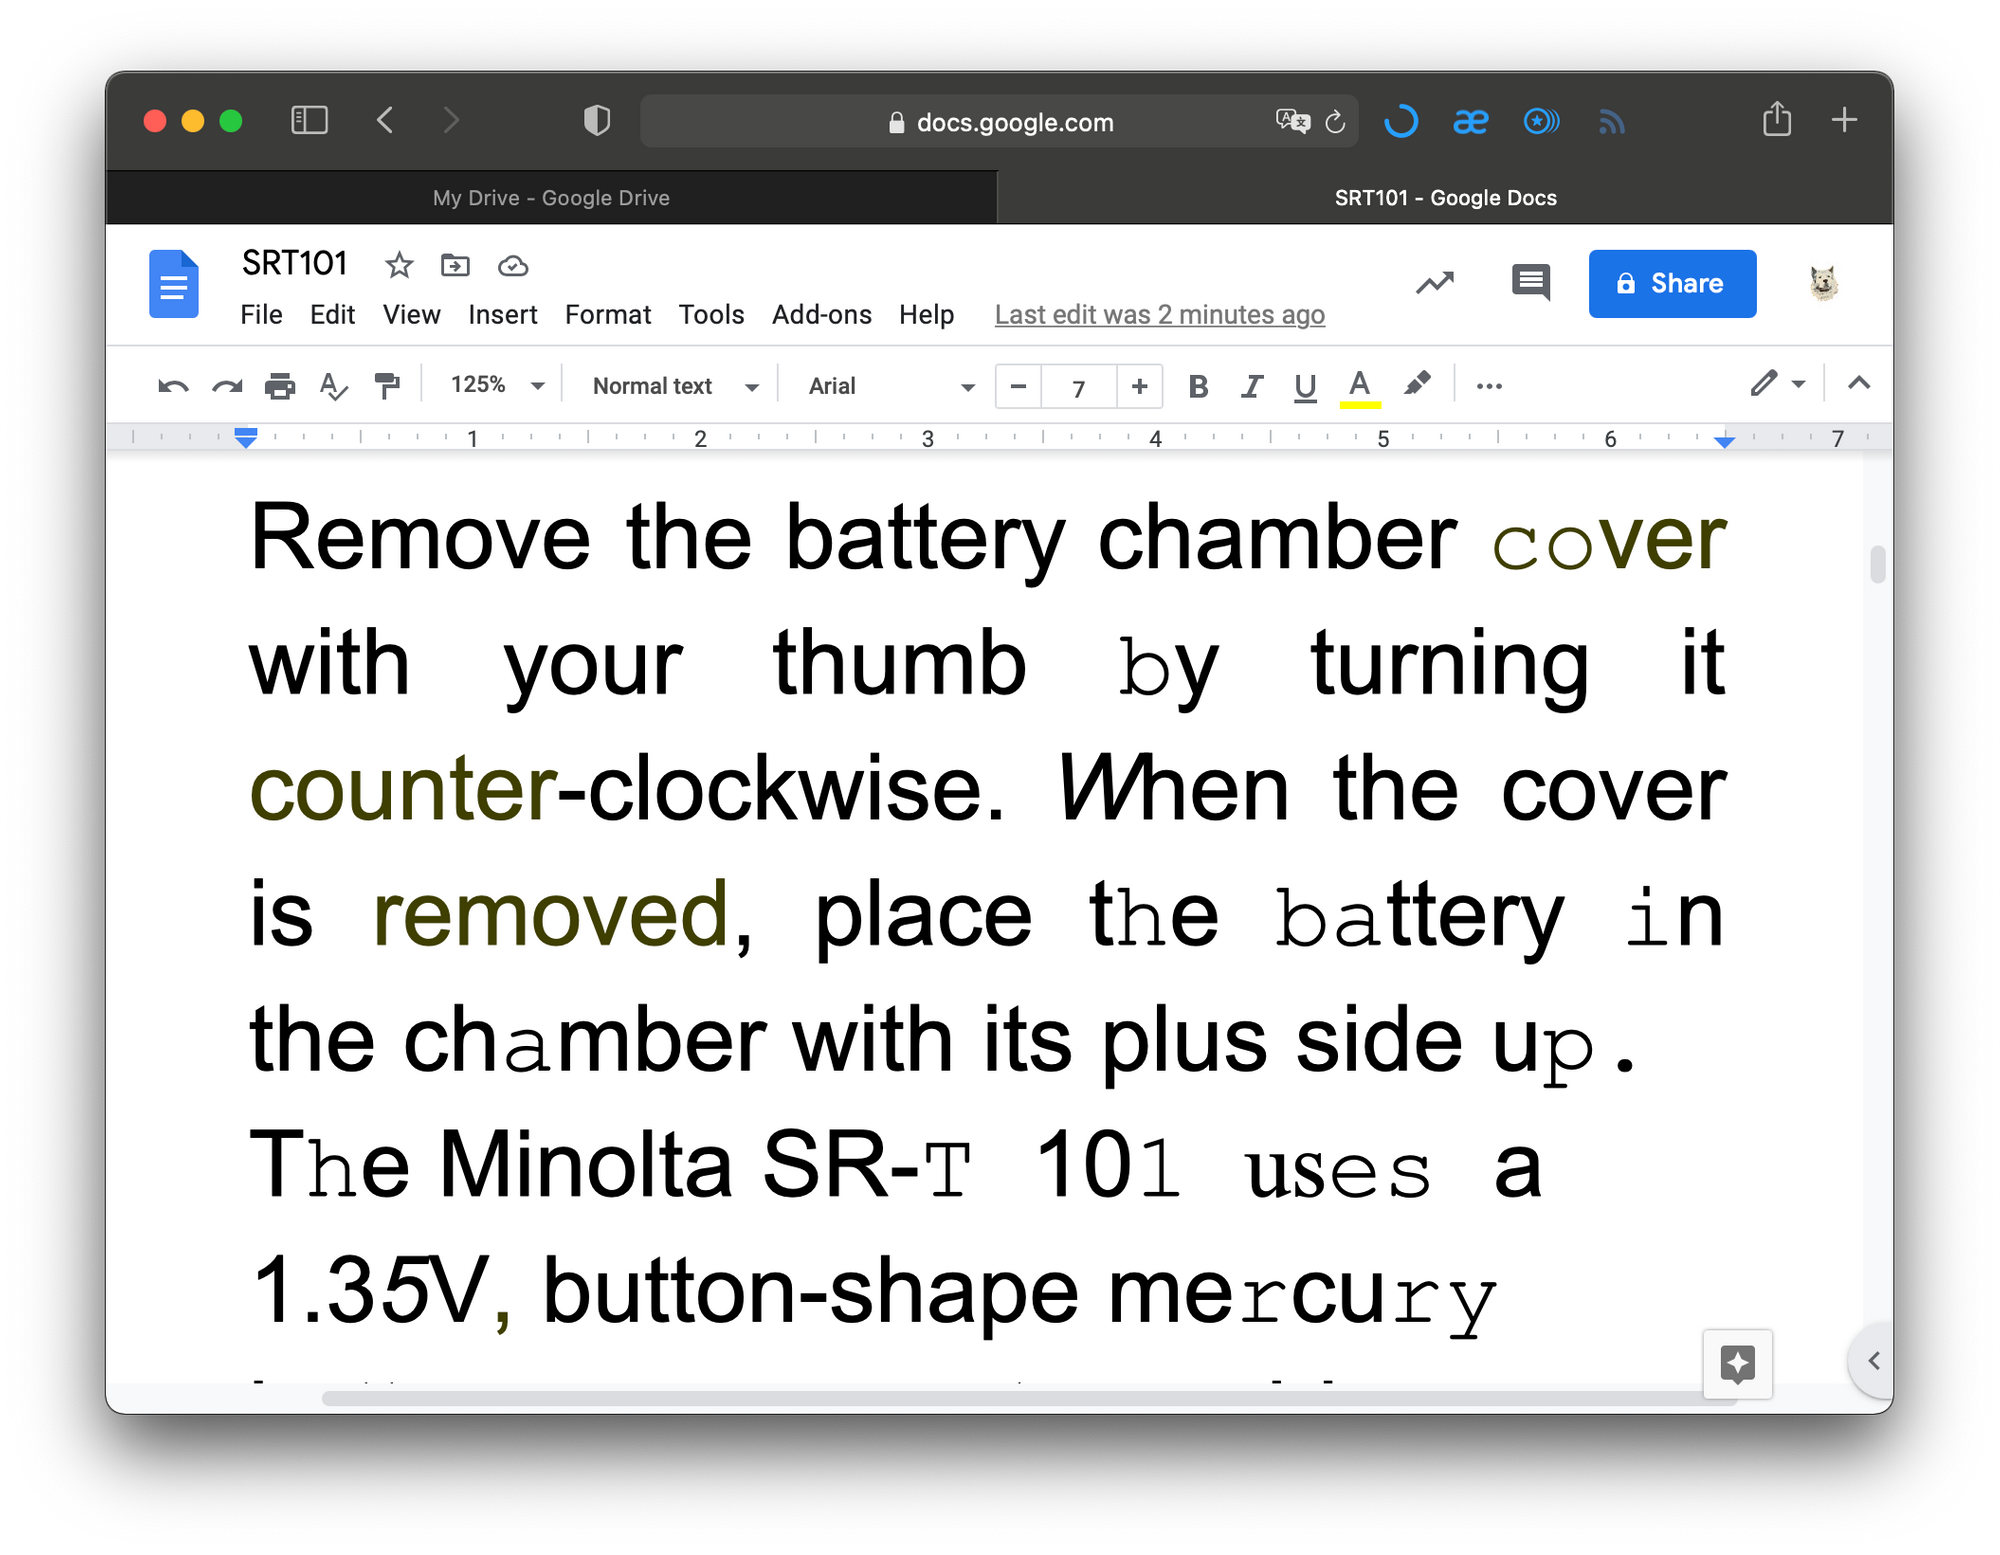The image size is (2000, 1555).
Task: Open the Normal text styles dropdown
Action: click(670, 386)
